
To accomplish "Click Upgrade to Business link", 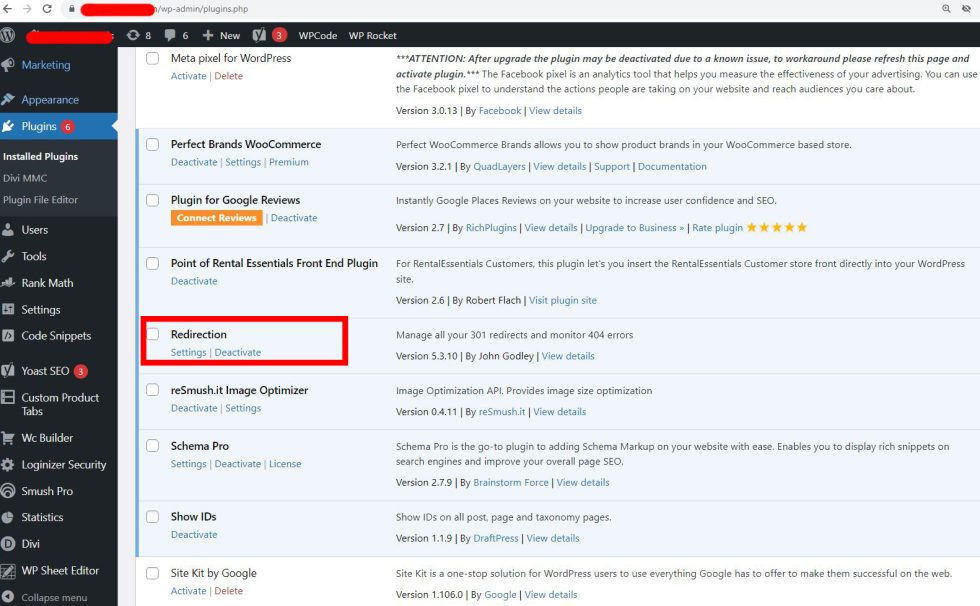I will [x=634, y=228].
